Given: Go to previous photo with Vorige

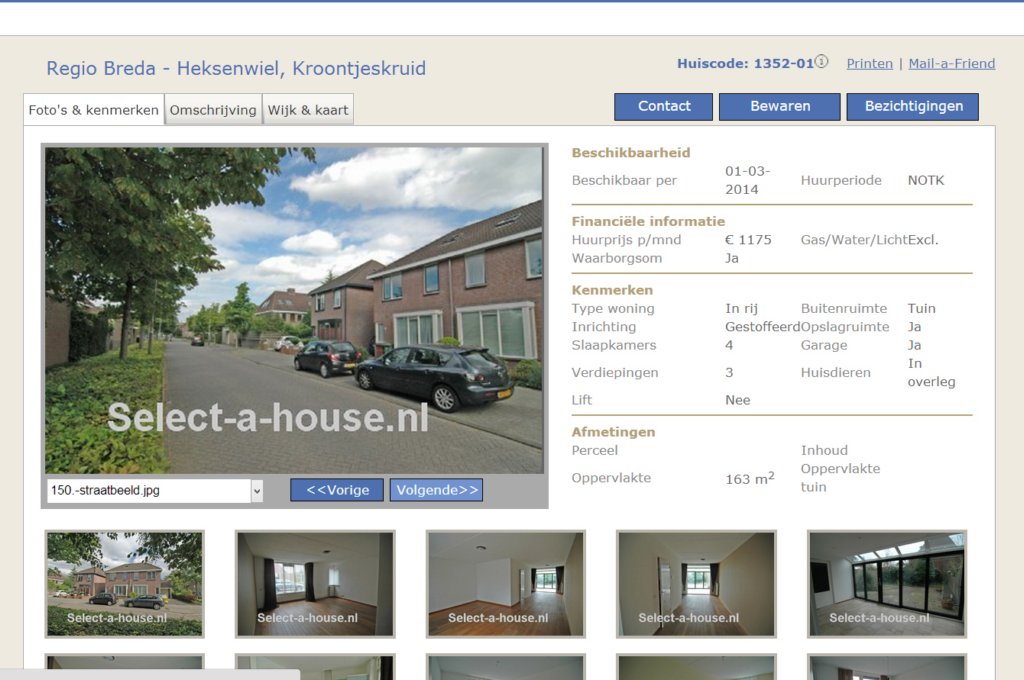Looking at the screenshot, I should pyautogui.click(x=337, y=490).
